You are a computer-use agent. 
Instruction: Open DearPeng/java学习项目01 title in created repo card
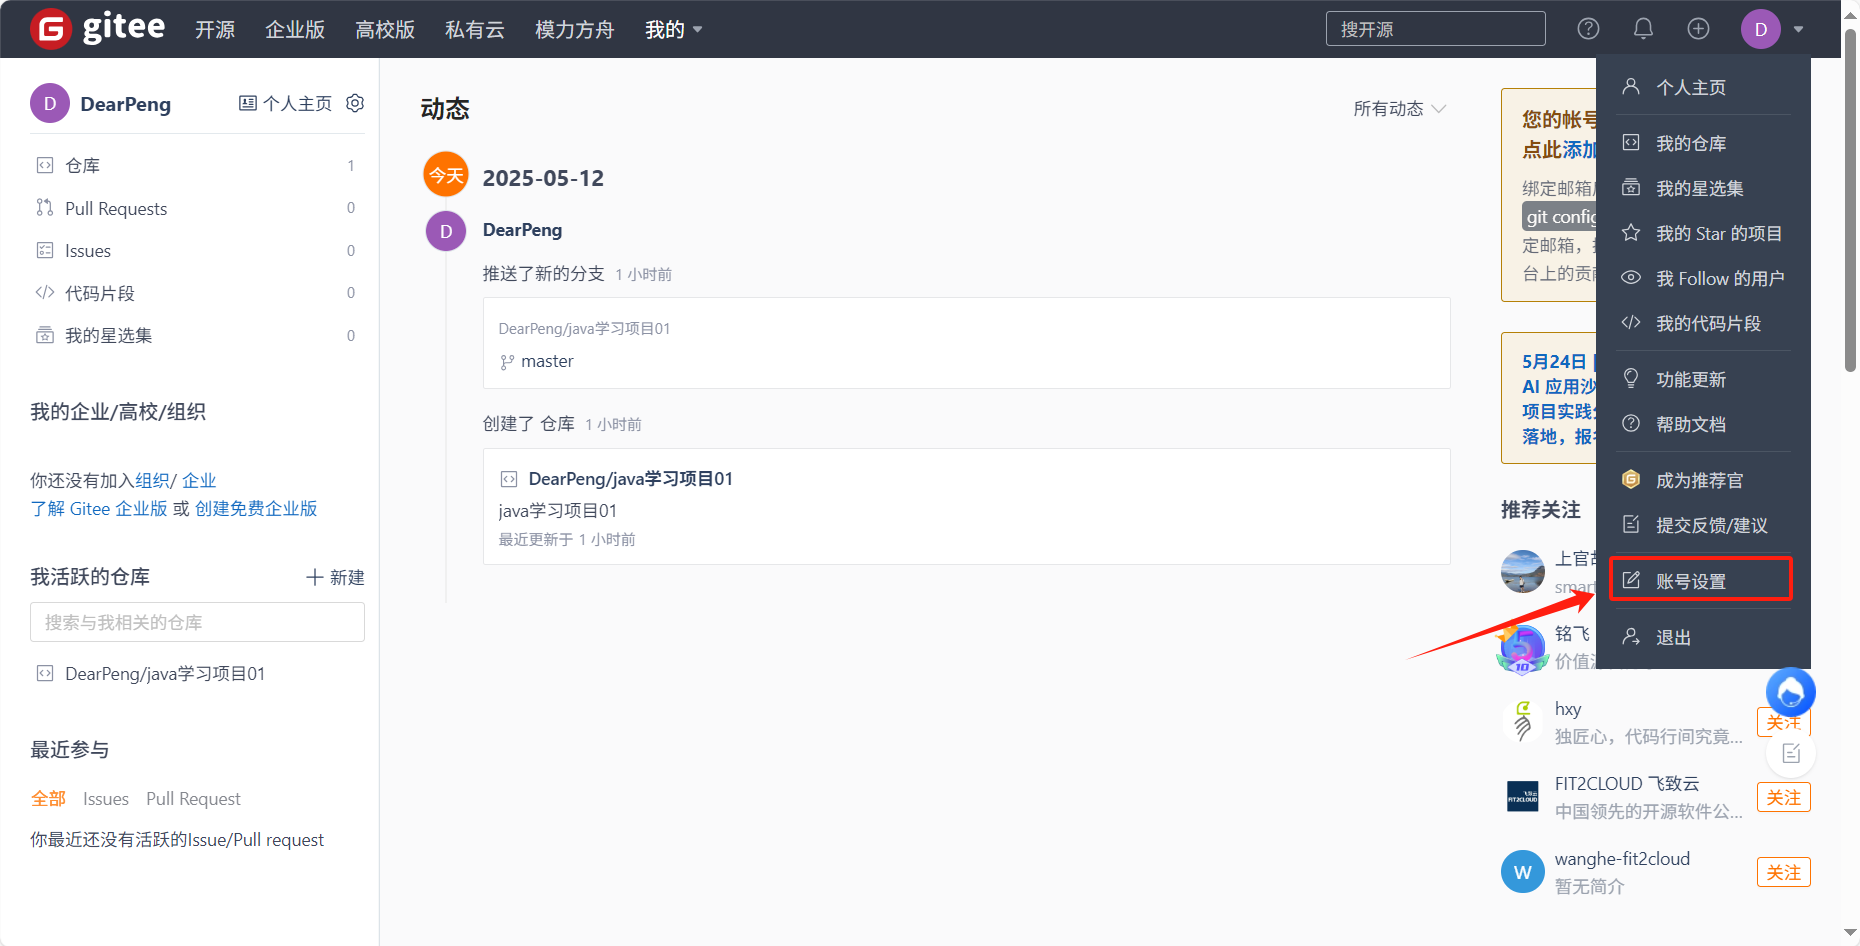[630, 479]
